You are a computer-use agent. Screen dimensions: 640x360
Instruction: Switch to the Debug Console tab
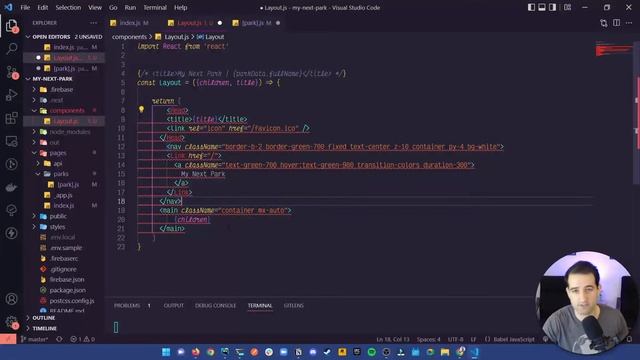[215, 305]
